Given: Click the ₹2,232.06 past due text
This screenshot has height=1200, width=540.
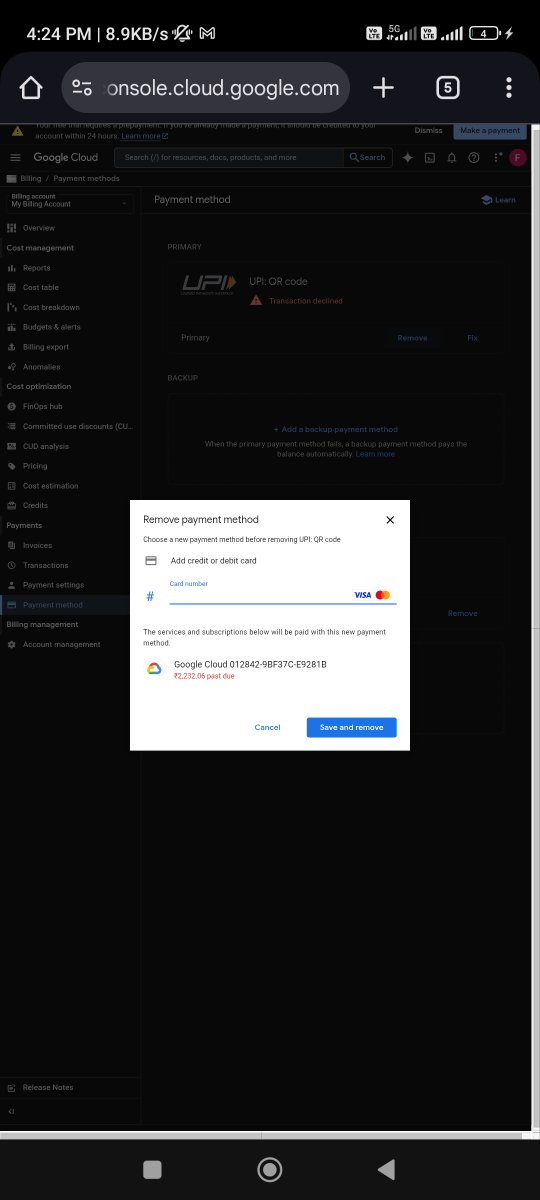Looking at the screenshot, I should (204, 676).
